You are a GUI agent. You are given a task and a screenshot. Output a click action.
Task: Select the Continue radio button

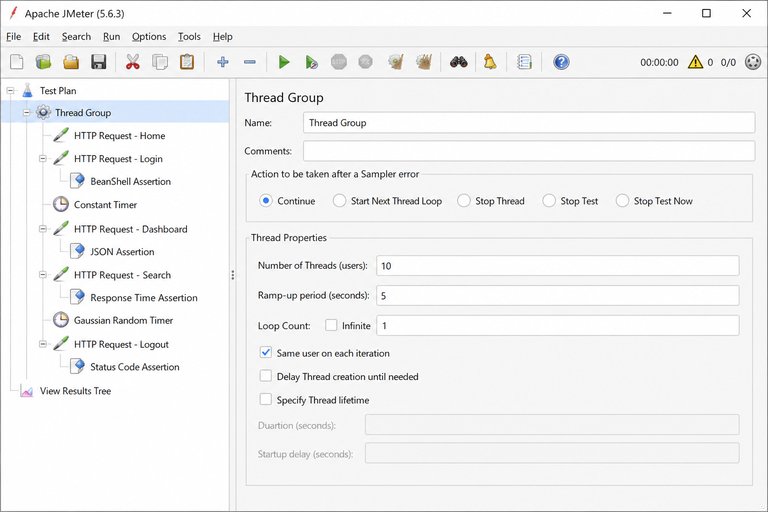click(x=266, y=201)
